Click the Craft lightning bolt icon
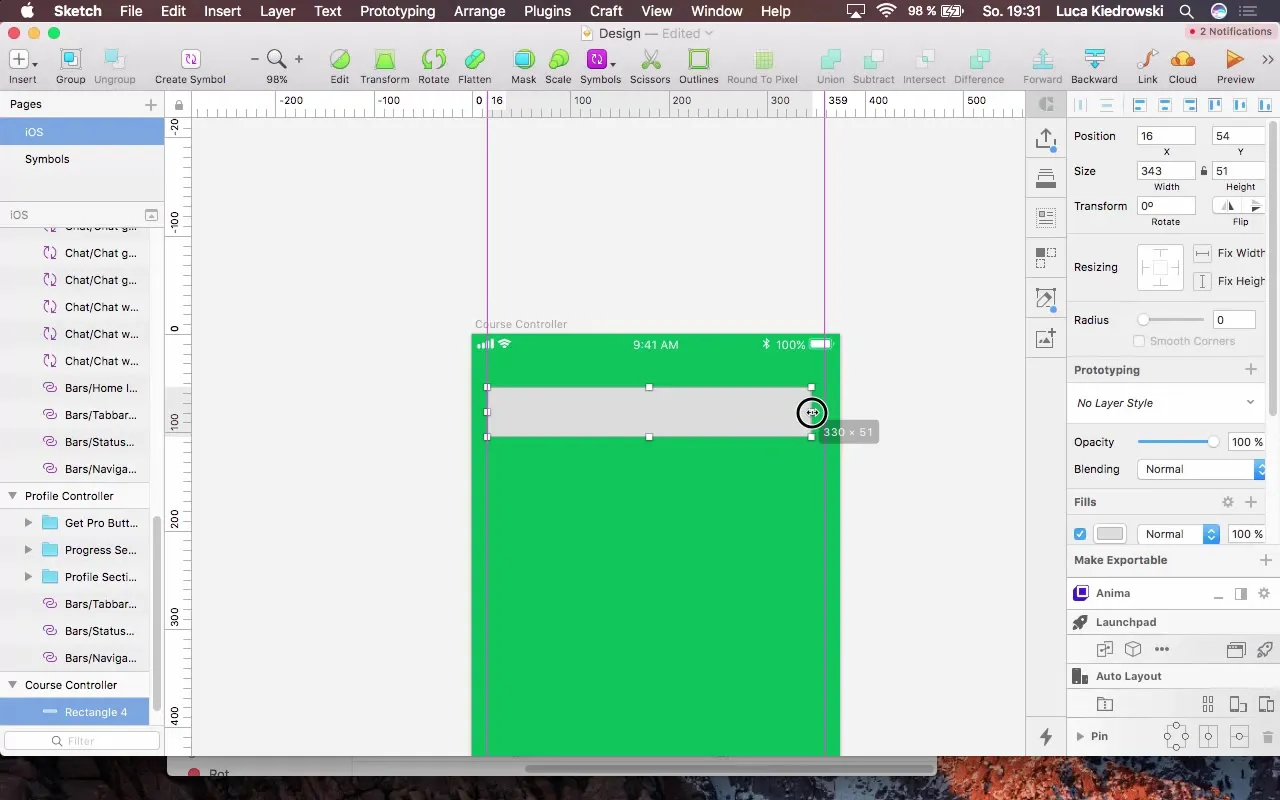Screen dimensions: 1280x800 1046,737
